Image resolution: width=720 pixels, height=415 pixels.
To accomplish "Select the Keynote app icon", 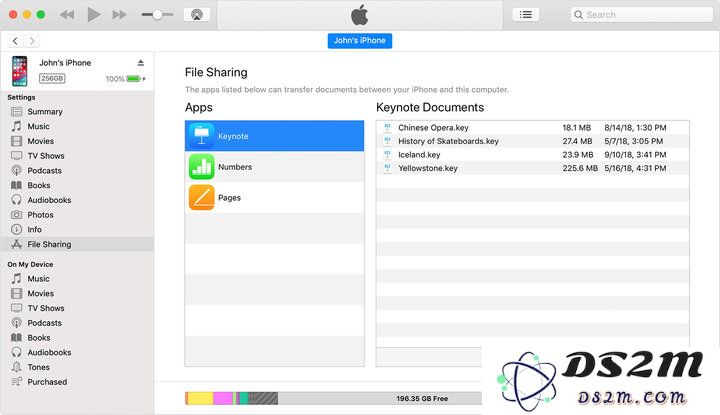I will click(x=201, y=136).
